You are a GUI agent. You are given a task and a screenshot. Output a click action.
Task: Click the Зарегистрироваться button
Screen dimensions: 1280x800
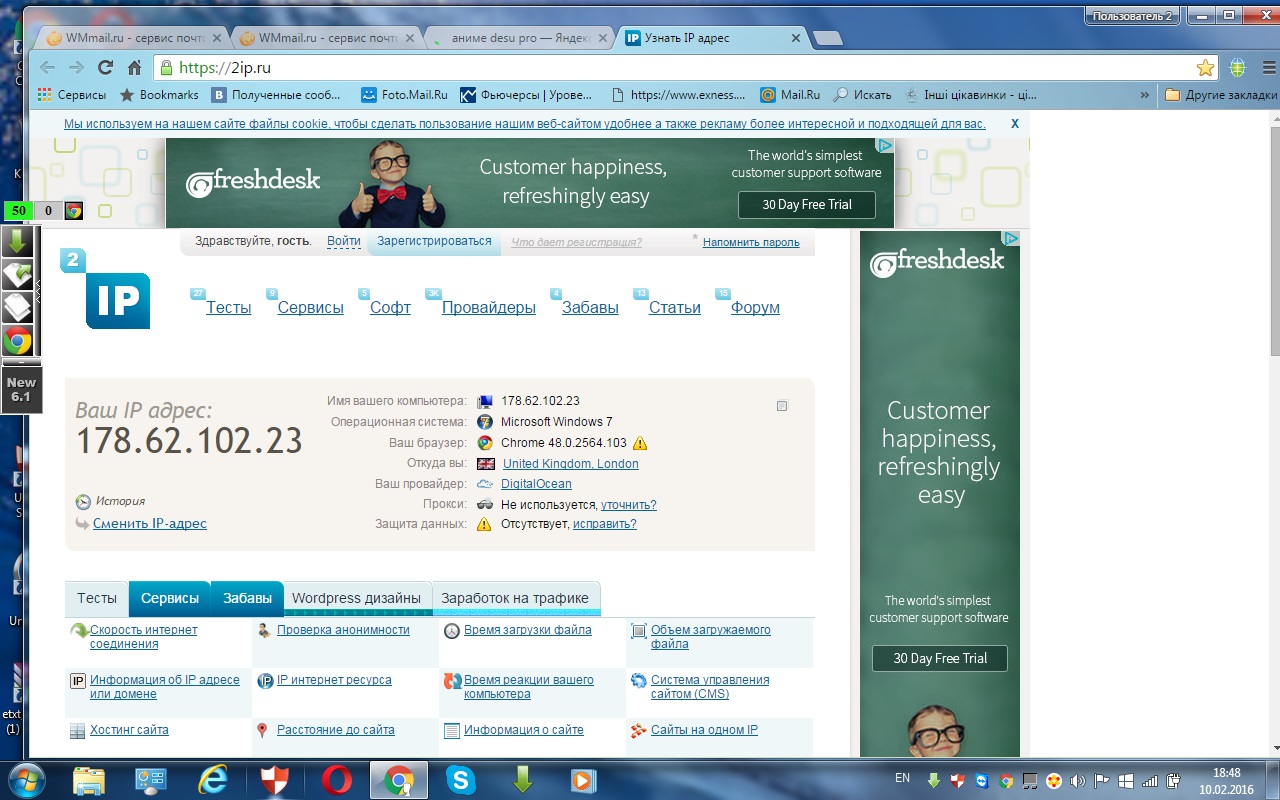click(x=434, y=241)
